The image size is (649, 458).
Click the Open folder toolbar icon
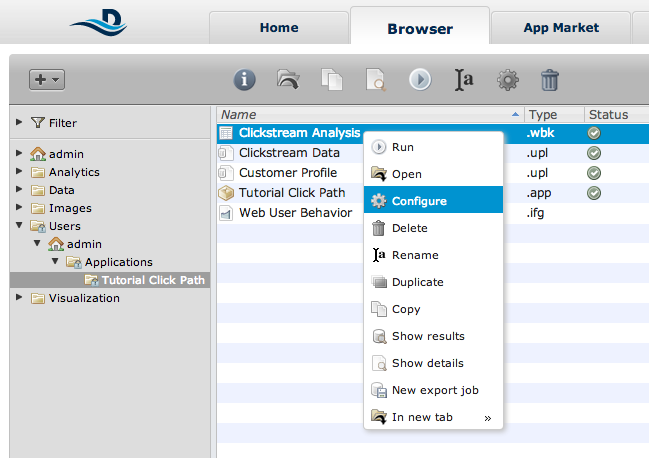pos(288,79)
